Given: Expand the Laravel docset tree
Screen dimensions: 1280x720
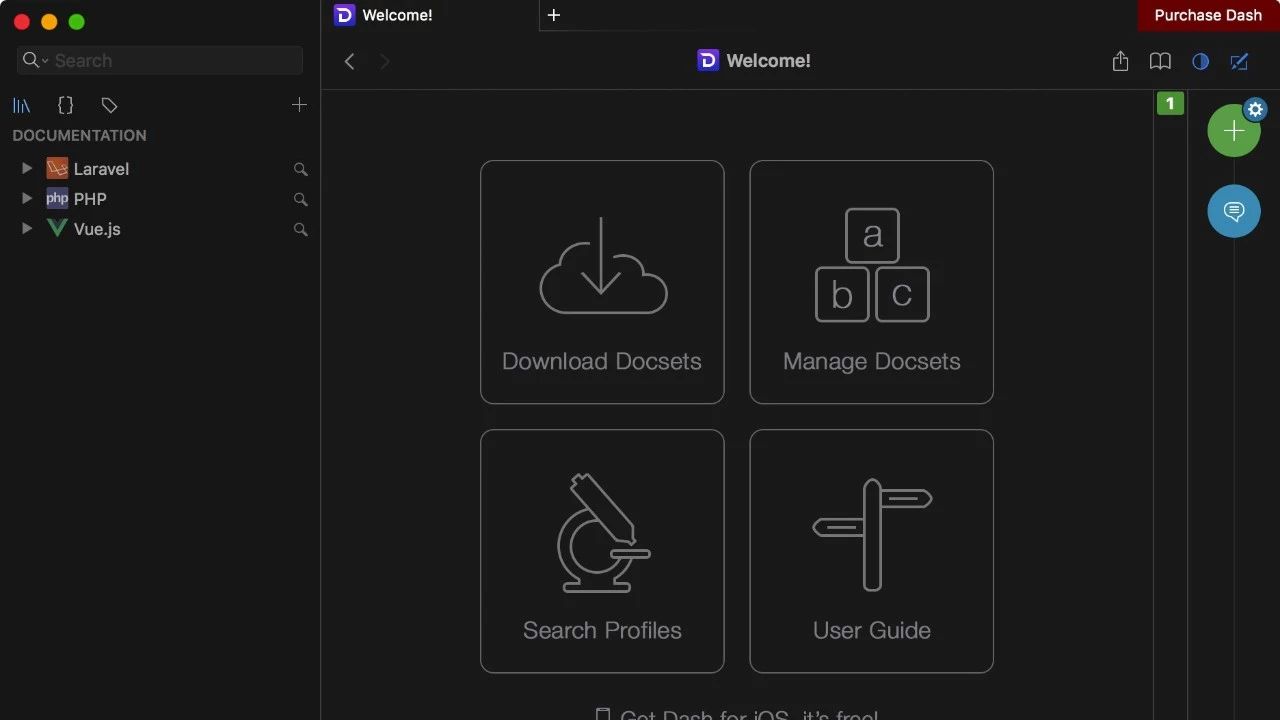Looking at the screenshot, I should tap(27, 169).
